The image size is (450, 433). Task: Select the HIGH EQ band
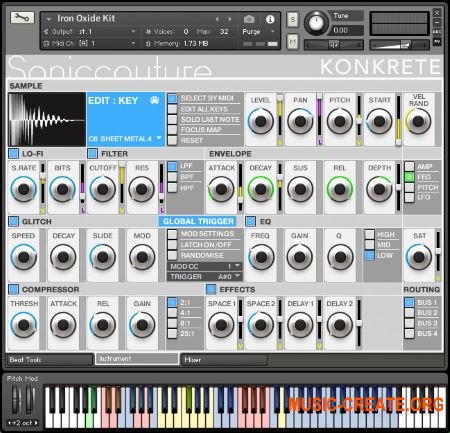[x=370, y=234]
